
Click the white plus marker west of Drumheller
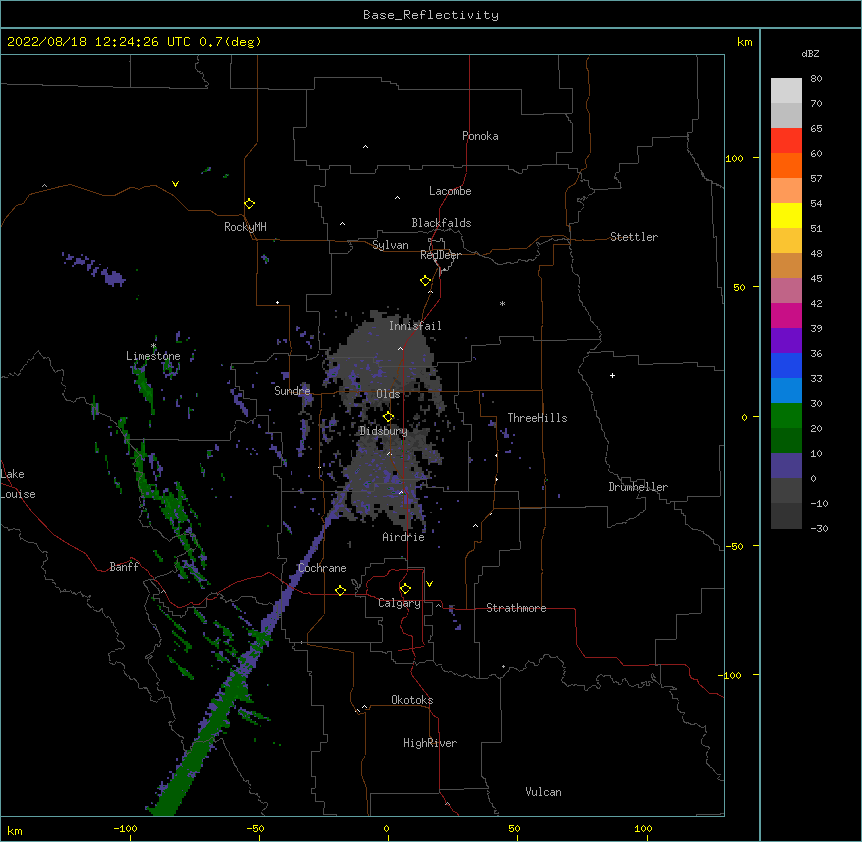tap(612, 375)
